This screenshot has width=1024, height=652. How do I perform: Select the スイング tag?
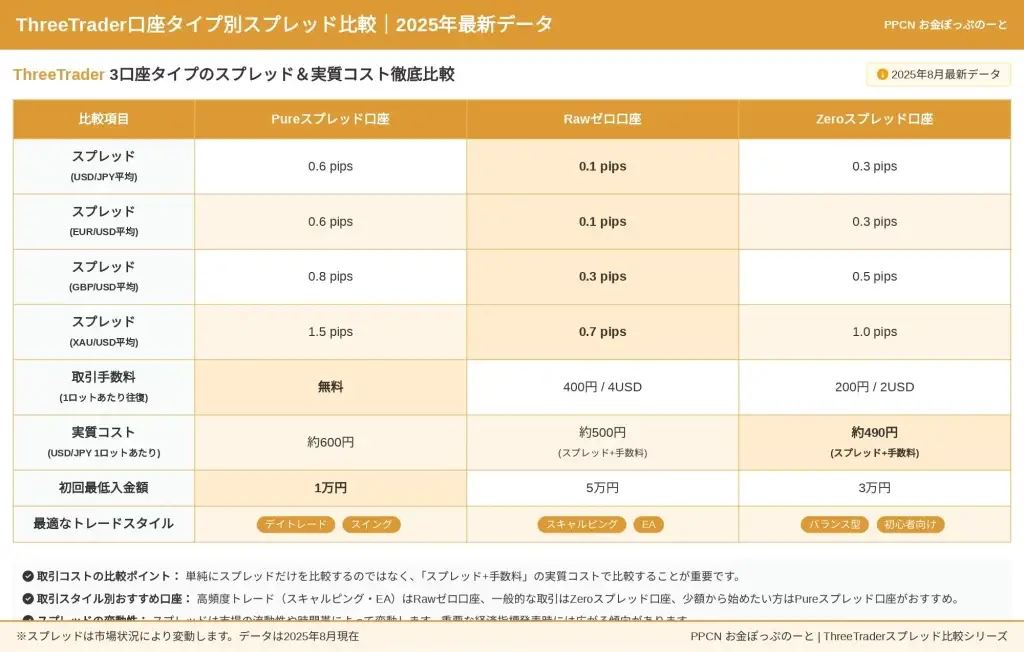pyautogui.click(x=371, y=524)
